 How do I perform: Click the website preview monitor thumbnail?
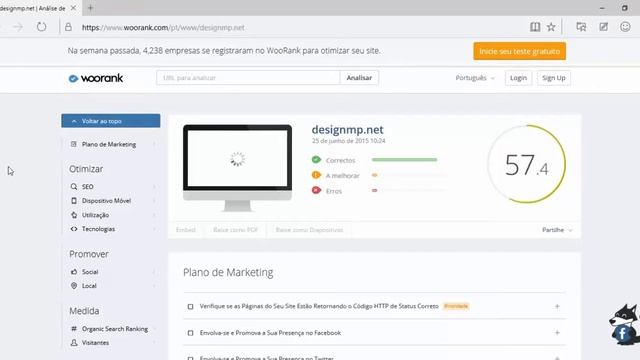238,168
